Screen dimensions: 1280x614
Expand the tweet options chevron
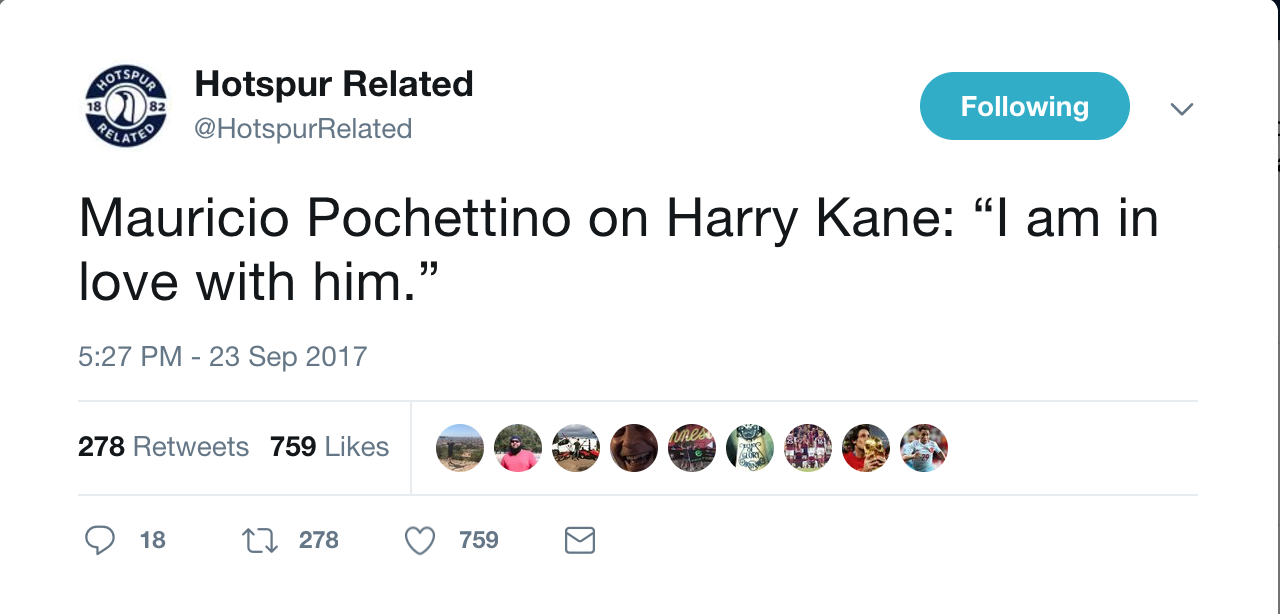[x=1181, y=108]
